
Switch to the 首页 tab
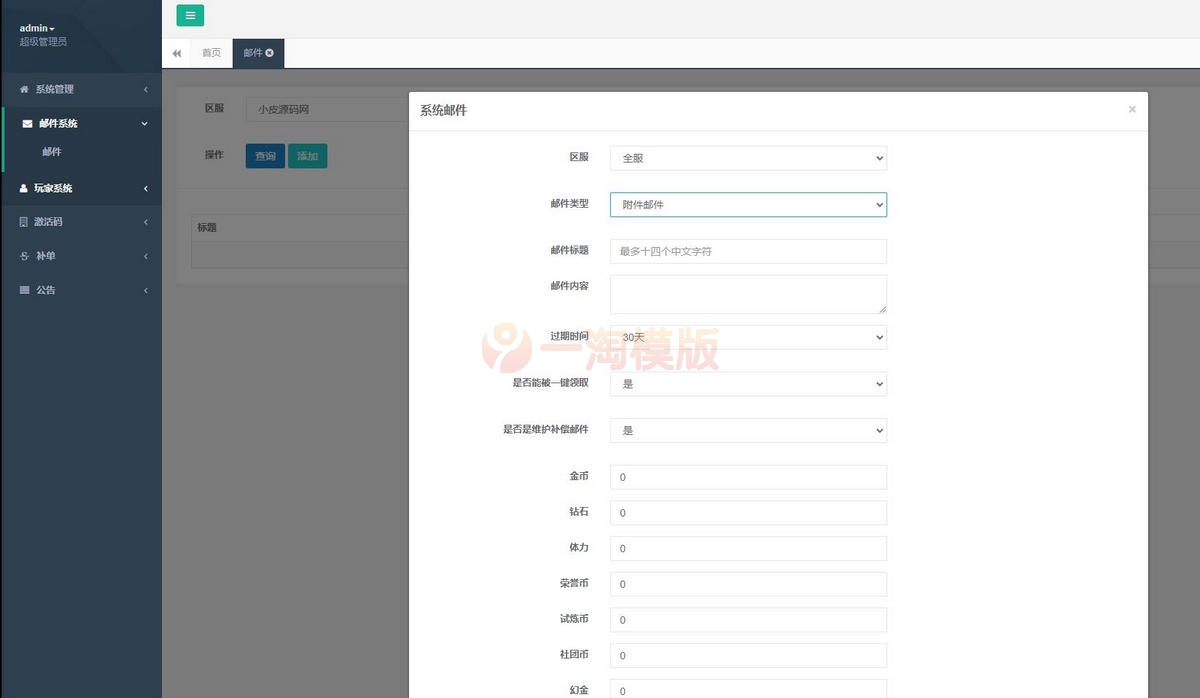(210, 53)
